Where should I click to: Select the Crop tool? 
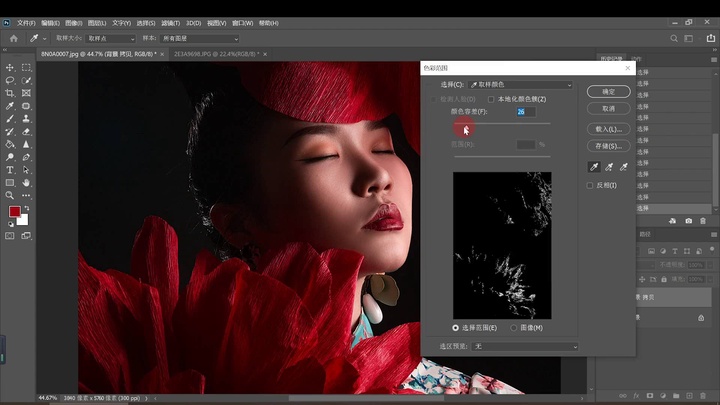click(10, 93)
